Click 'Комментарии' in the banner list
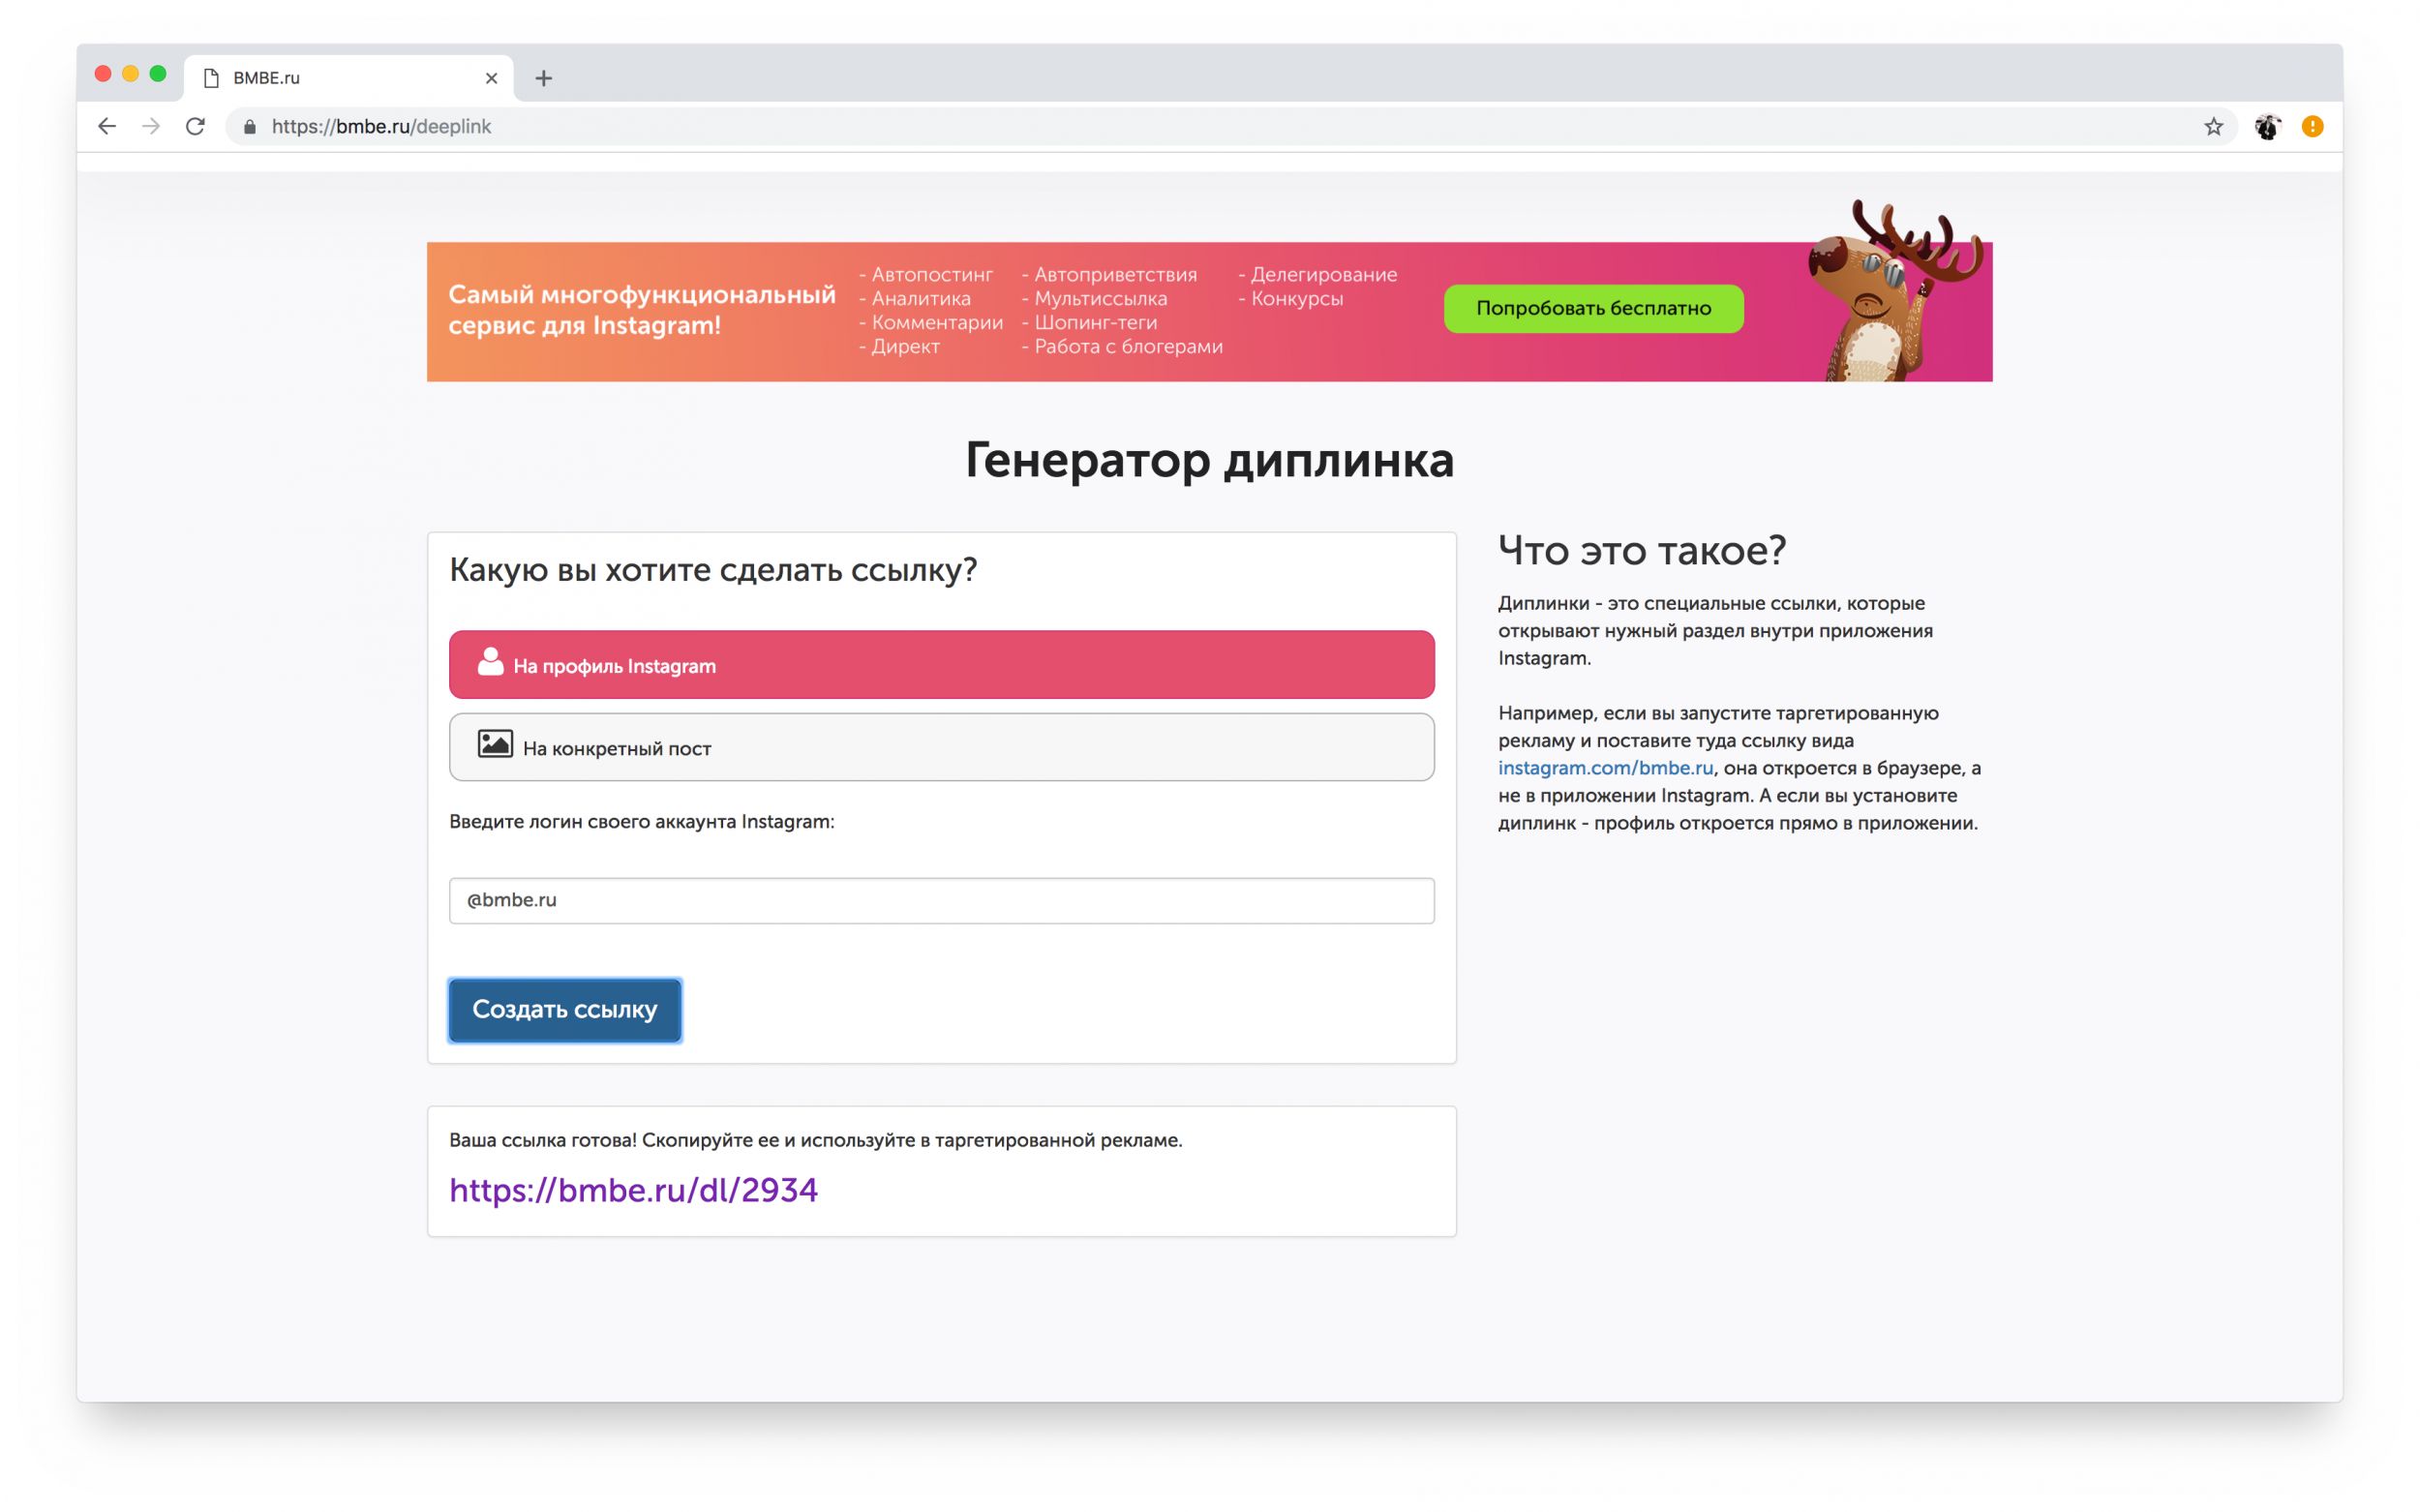The width and height of the screenshot is (2420, 1512). tap(937, 322)
